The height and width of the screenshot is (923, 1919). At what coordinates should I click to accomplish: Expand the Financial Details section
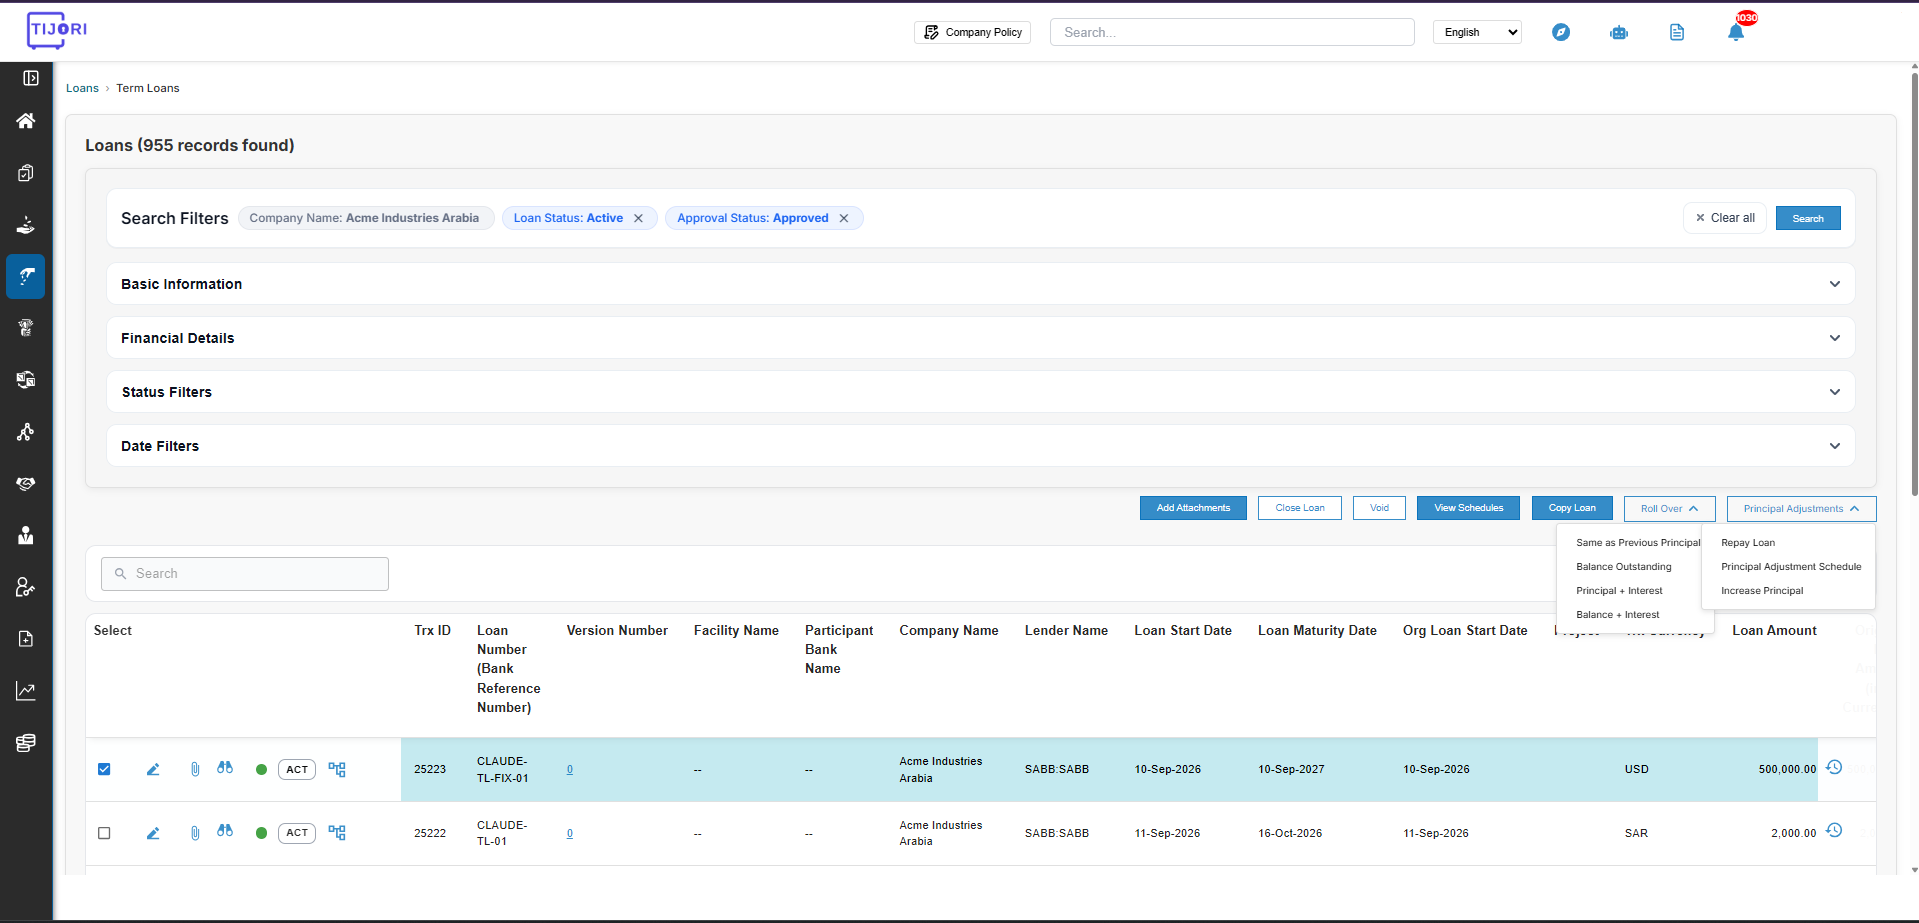point(980,338)
